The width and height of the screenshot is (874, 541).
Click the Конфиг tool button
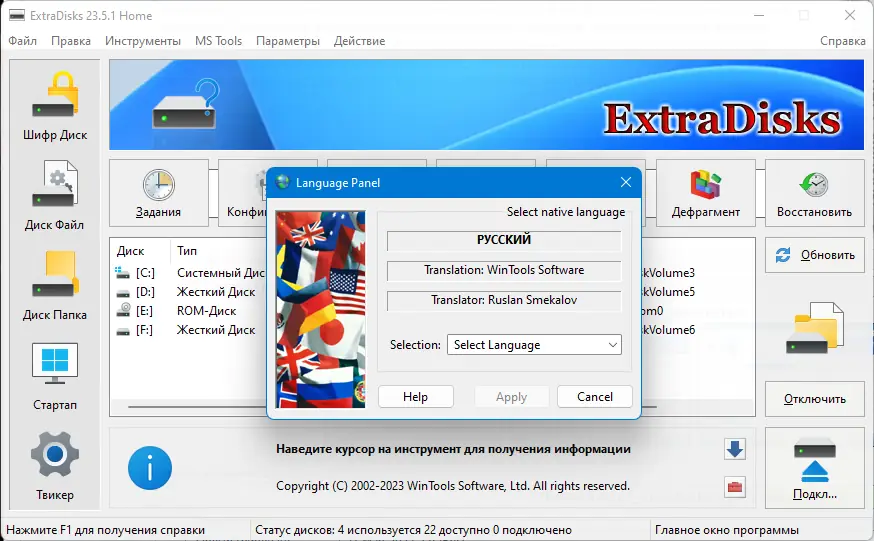(x=242, y=193)
